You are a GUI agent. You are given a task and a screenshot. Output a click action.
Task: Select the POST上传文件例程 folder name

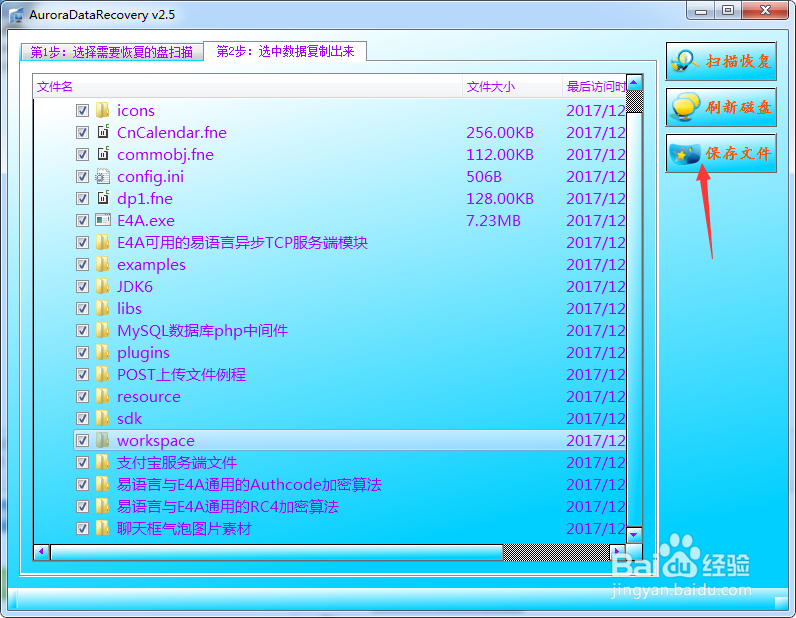pos(181,375)
